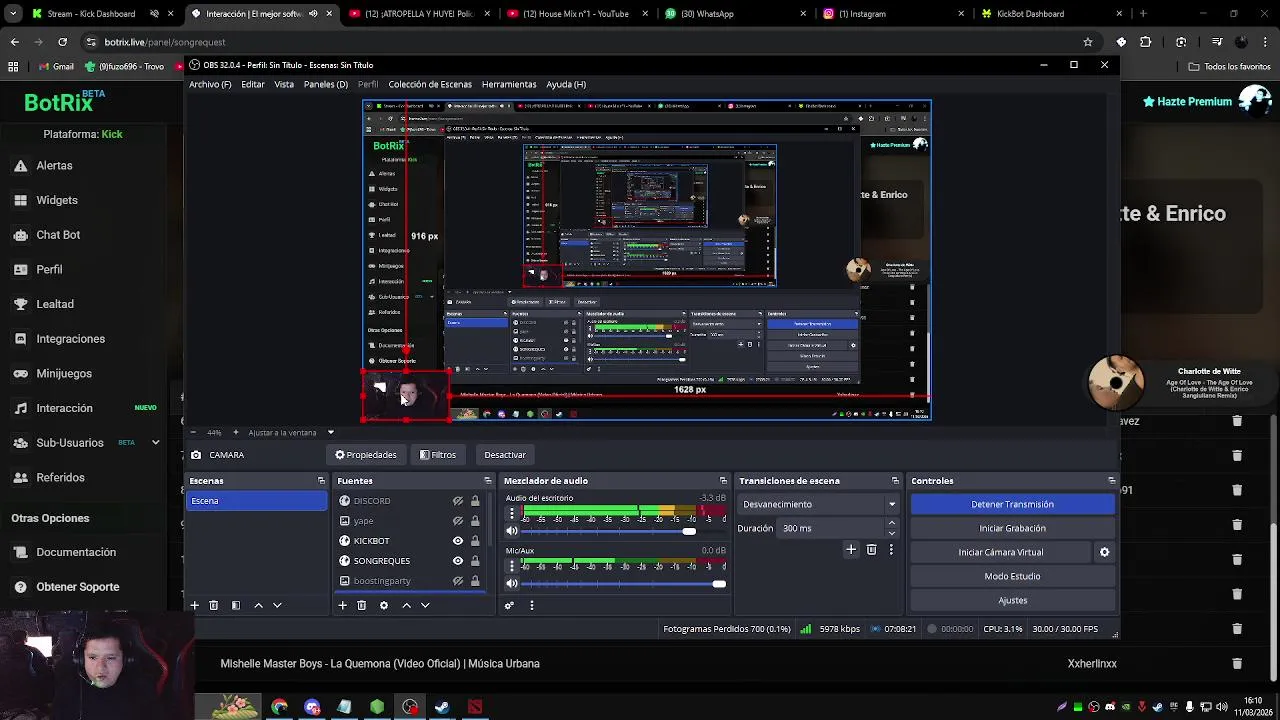Undock the Escenas panel with its float icon
Image resolution: width=1280 pixels, height=720 pixels.
(x=321, y=481)
